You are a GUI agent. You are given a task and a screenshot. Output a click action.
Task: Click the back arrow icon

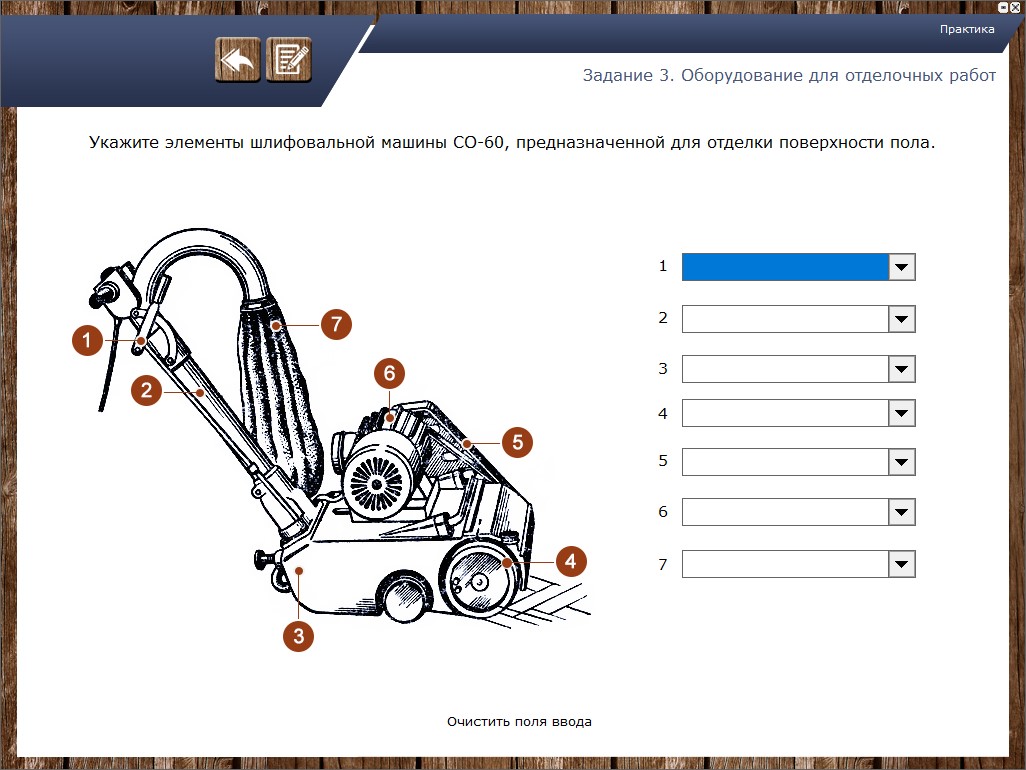(x=237, y=60)
